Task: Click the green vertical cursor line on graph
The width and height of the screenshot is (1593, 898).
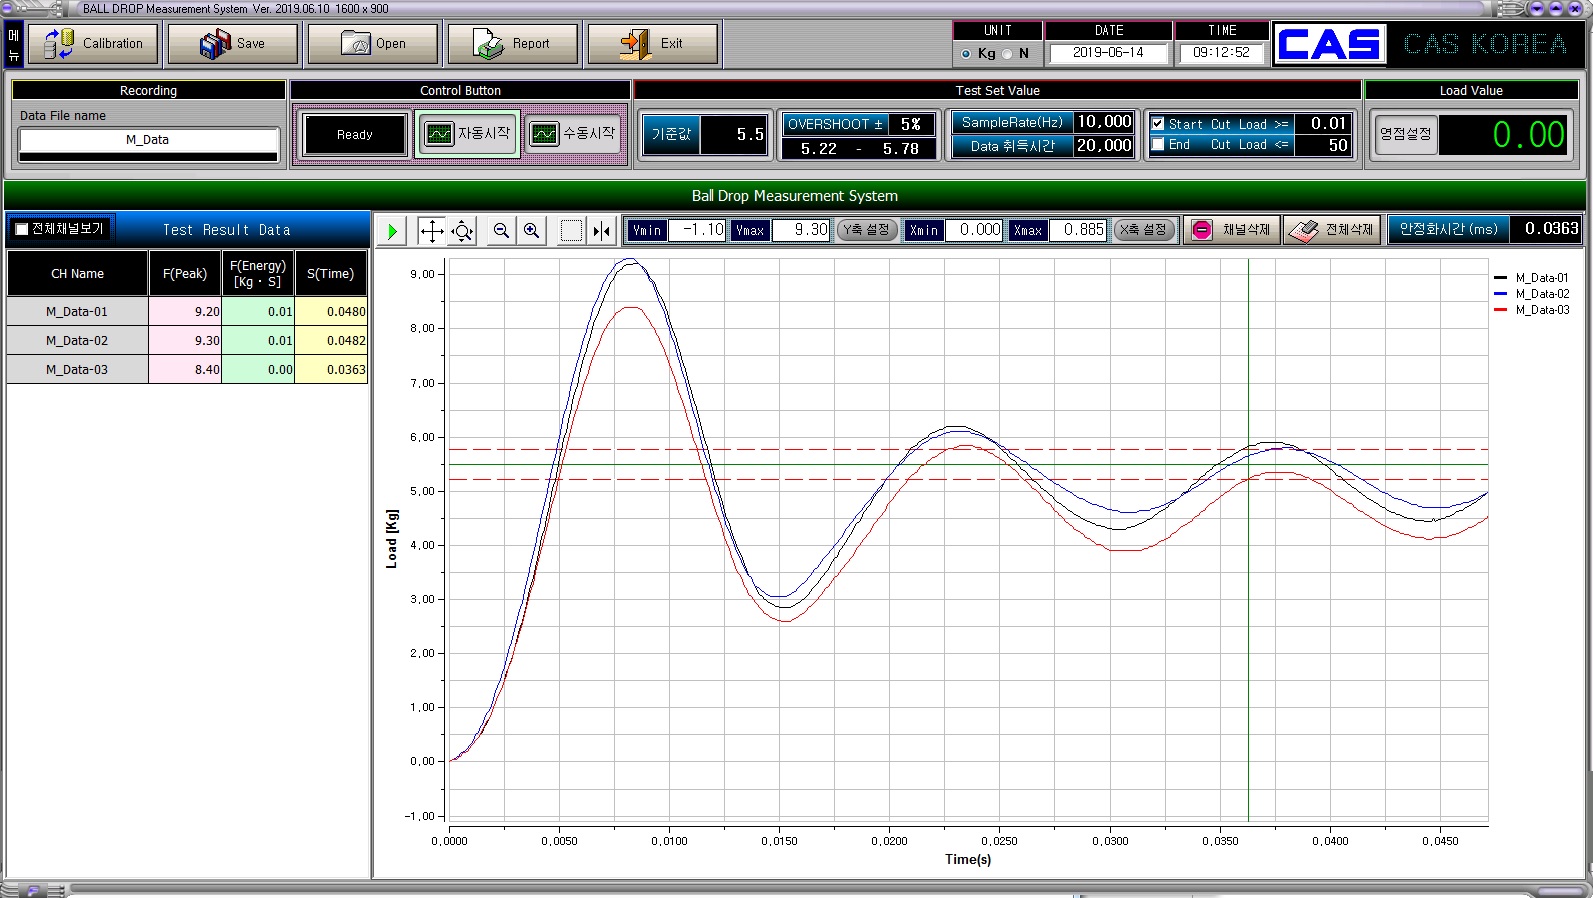Action: tap(1248, 540)
